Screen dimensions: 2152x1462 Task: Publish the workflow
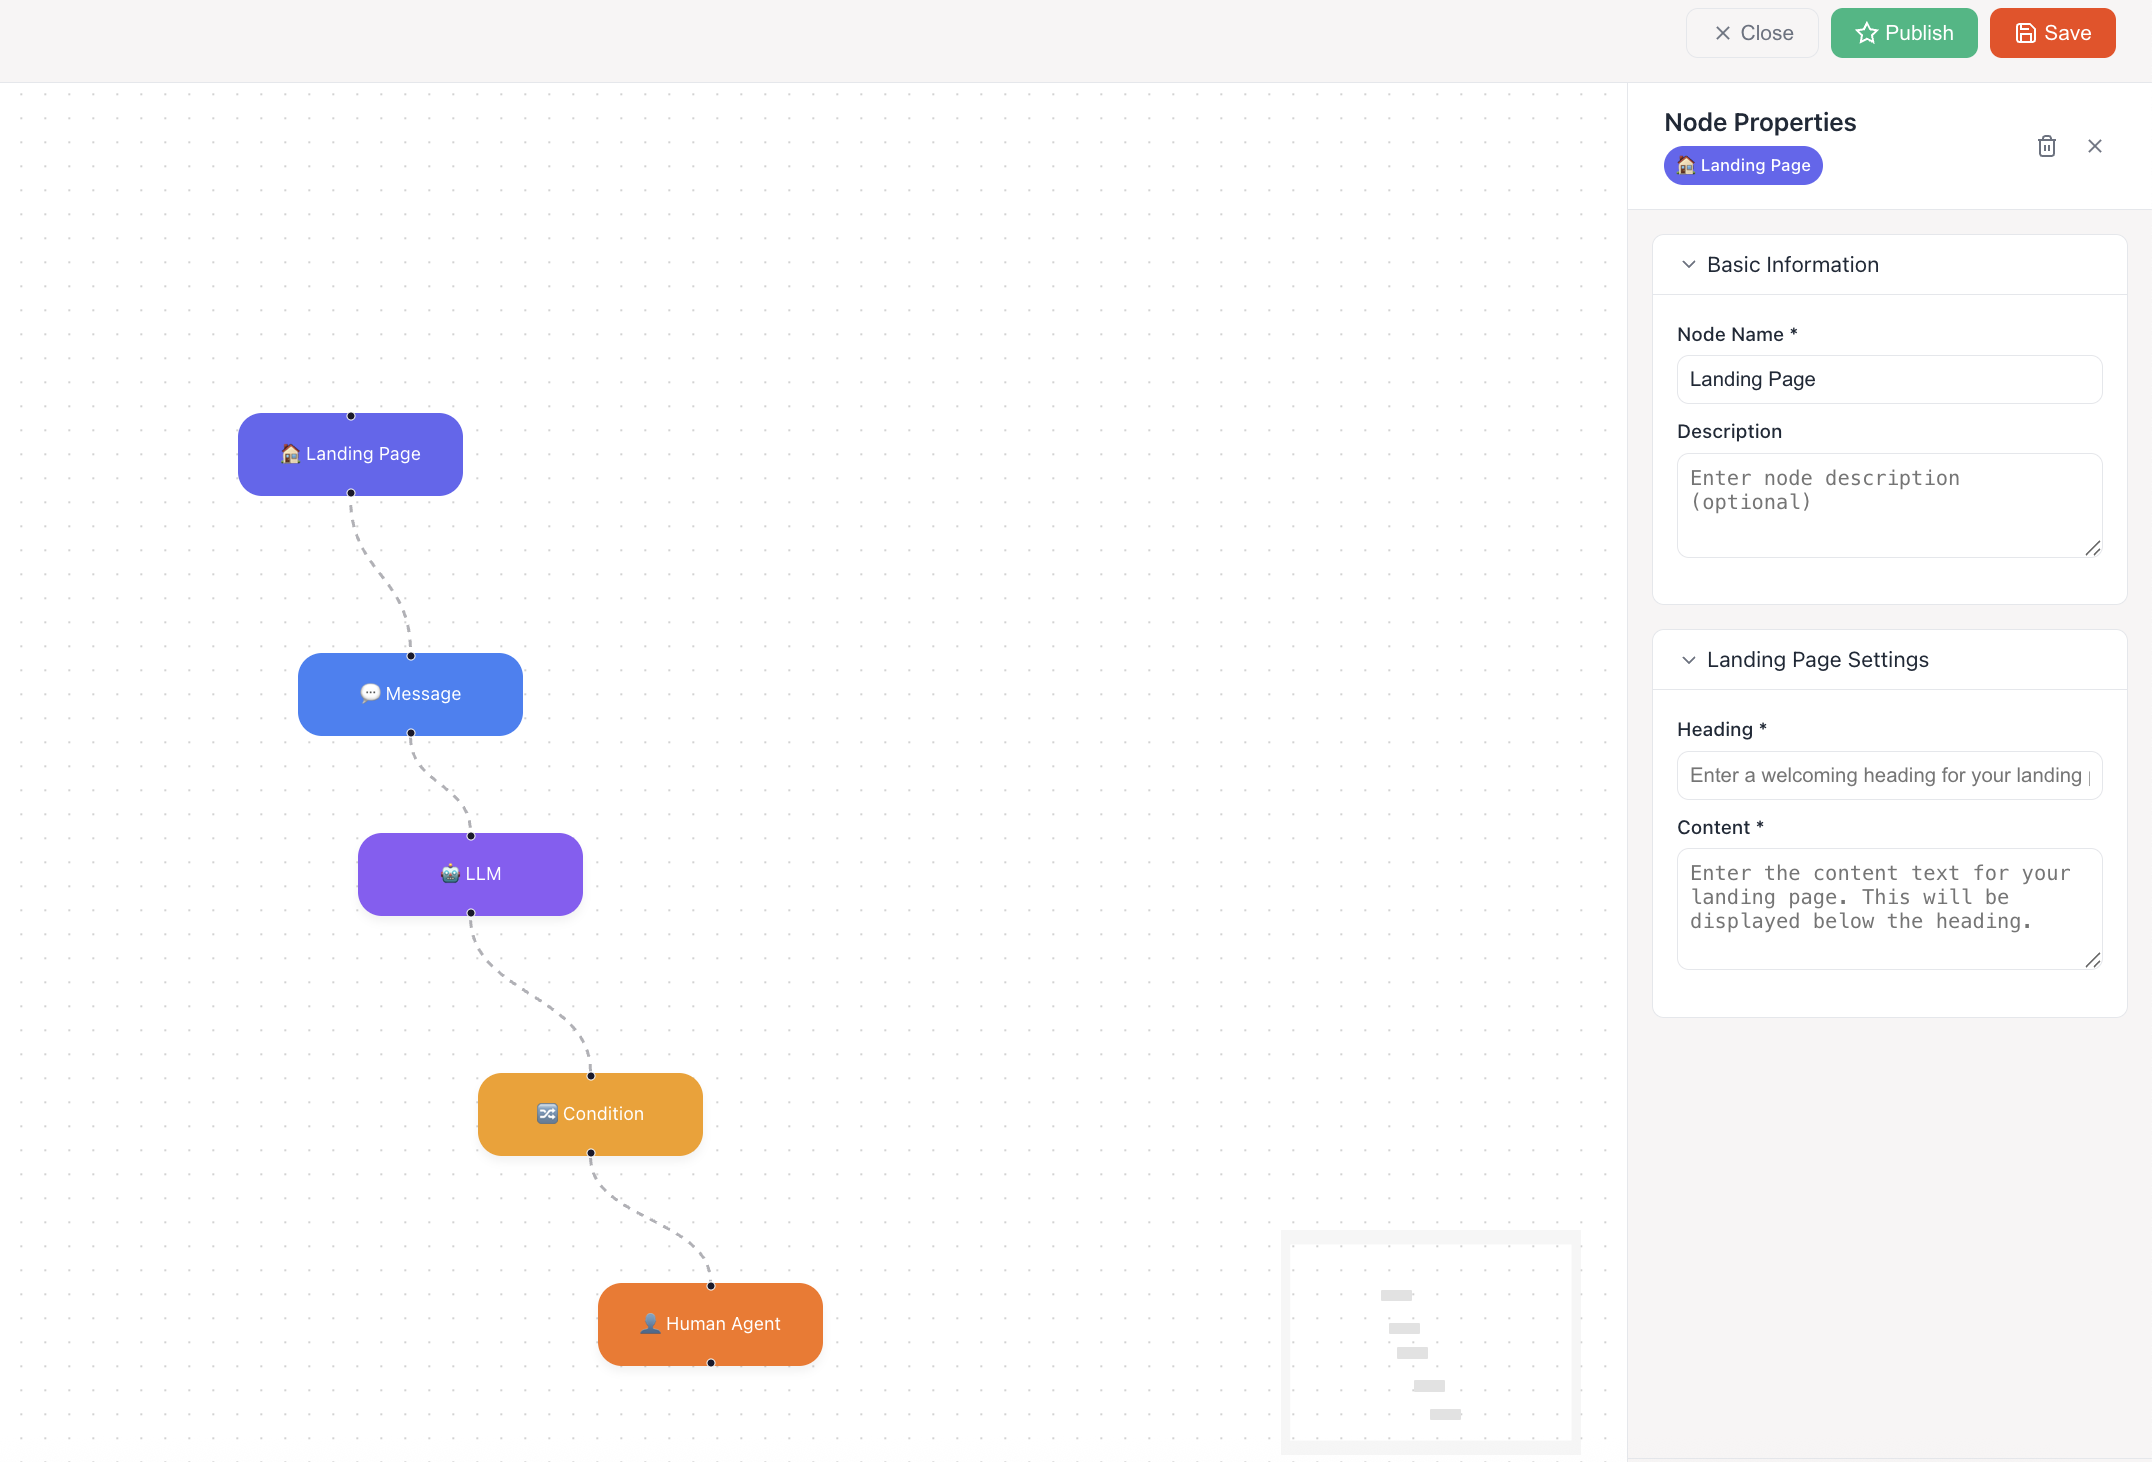(x=1903, y=33)
